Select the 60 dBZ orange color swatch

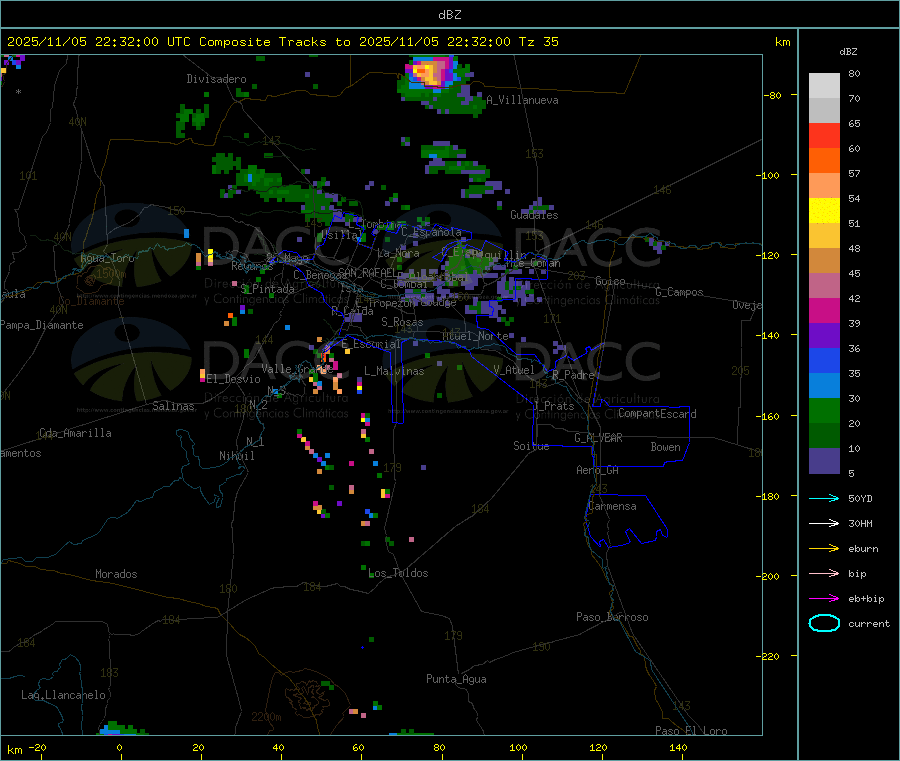[824, 161]
